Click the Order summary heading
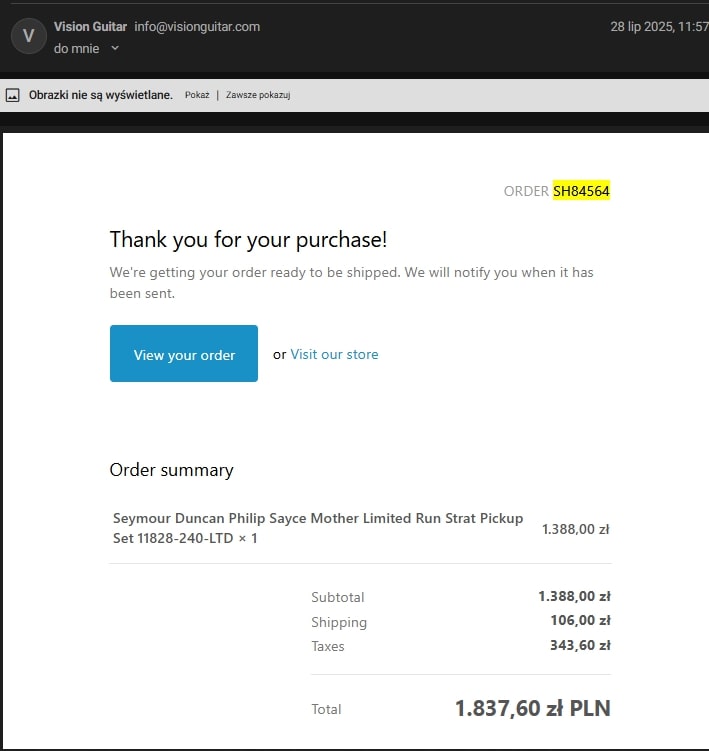Viewport: 709px width, 751px height. coord(172,470)
